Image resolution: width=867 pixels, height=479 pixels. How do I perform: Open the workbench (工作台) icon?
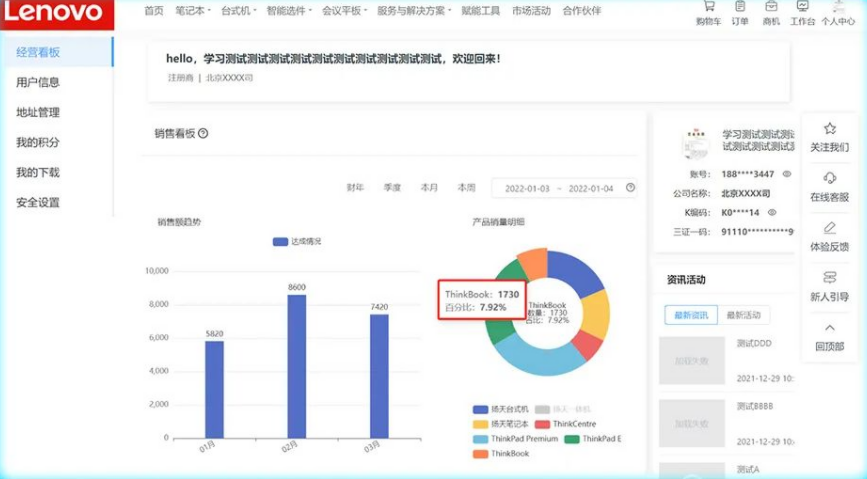click(802, 7)
